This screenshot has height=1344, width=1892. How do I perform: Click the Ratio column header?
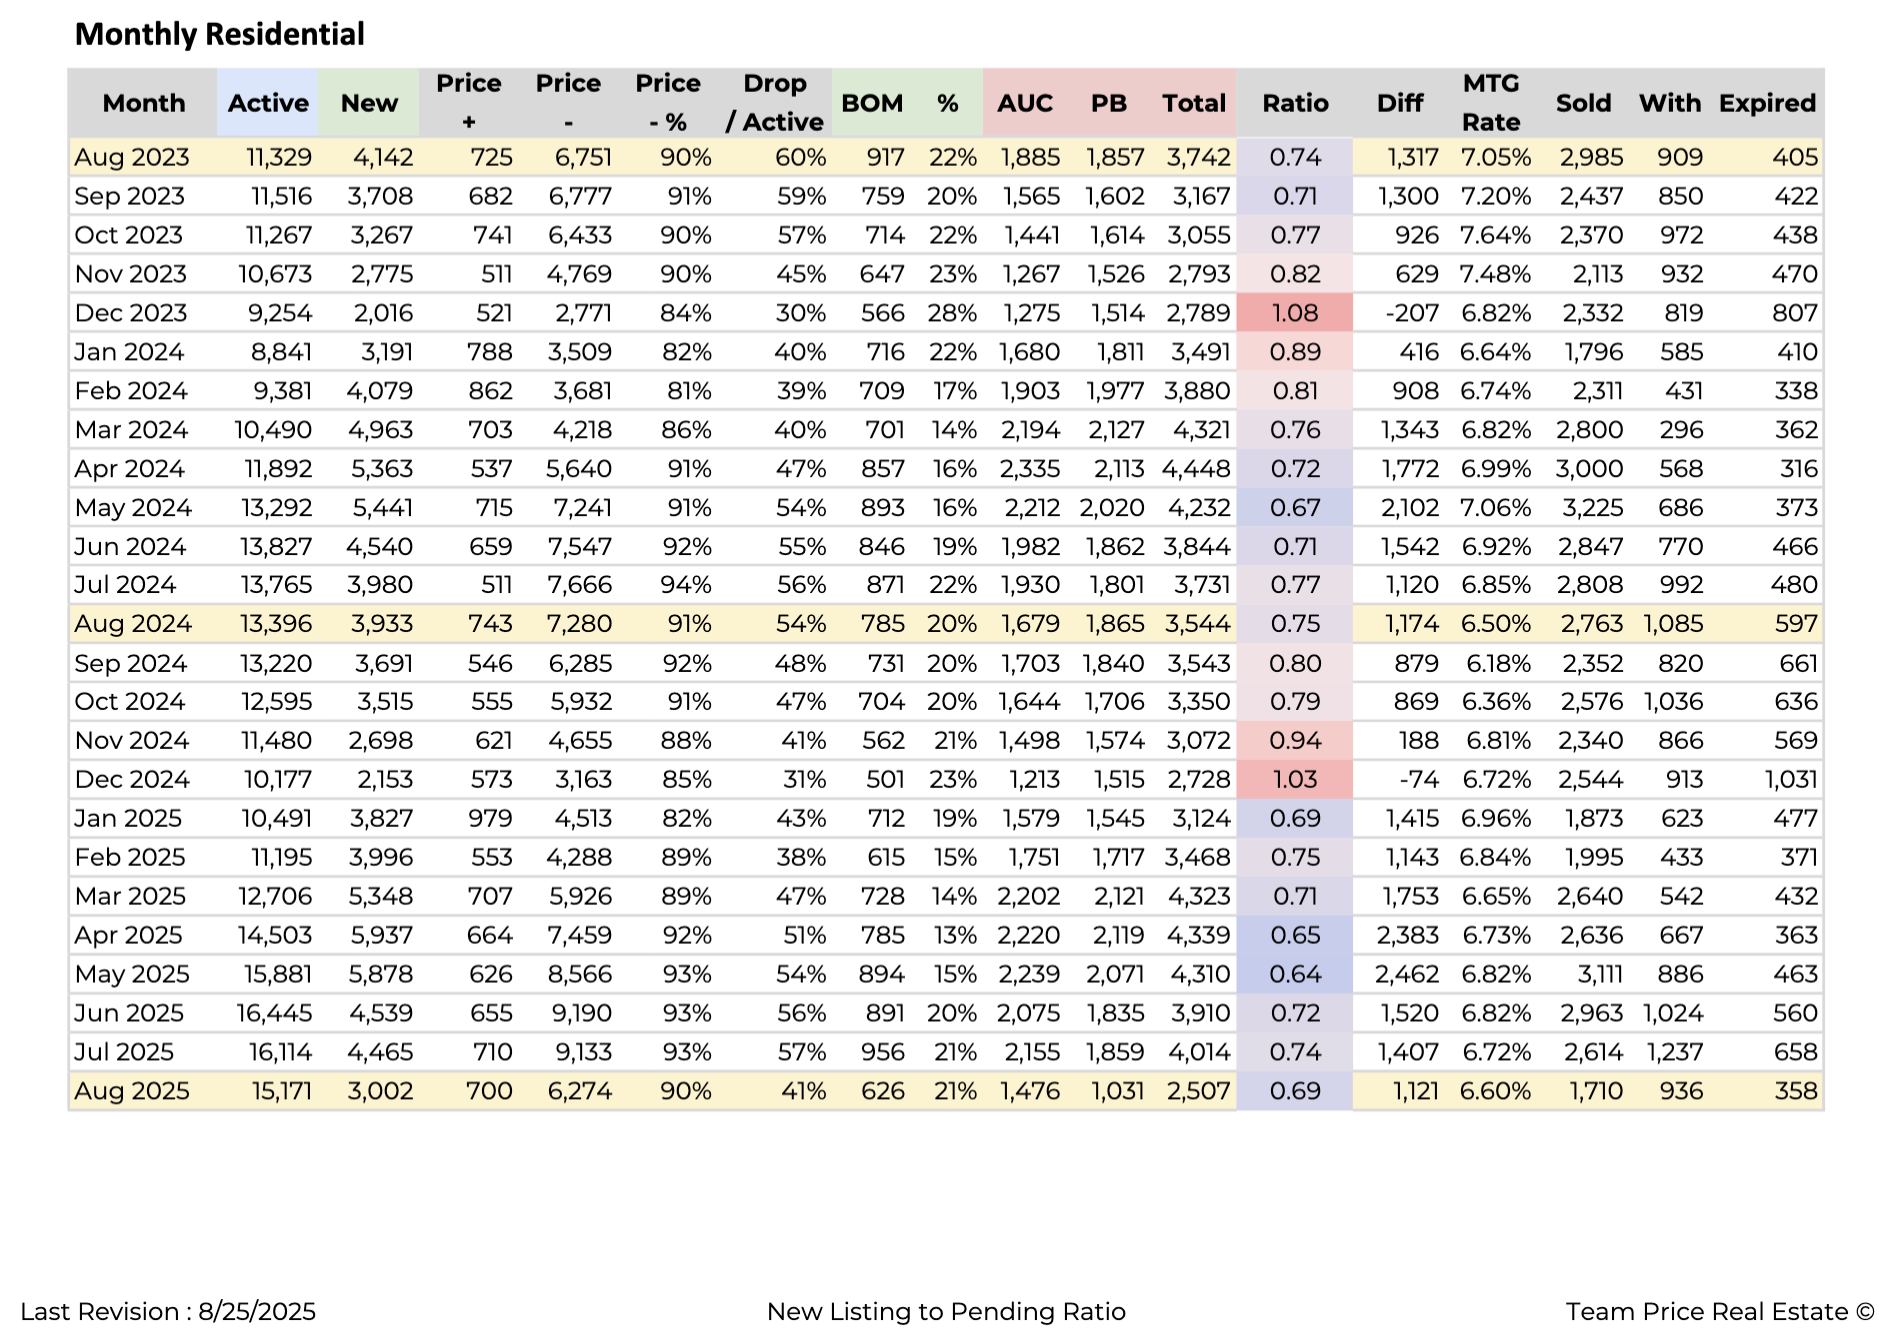[1295, 103]
